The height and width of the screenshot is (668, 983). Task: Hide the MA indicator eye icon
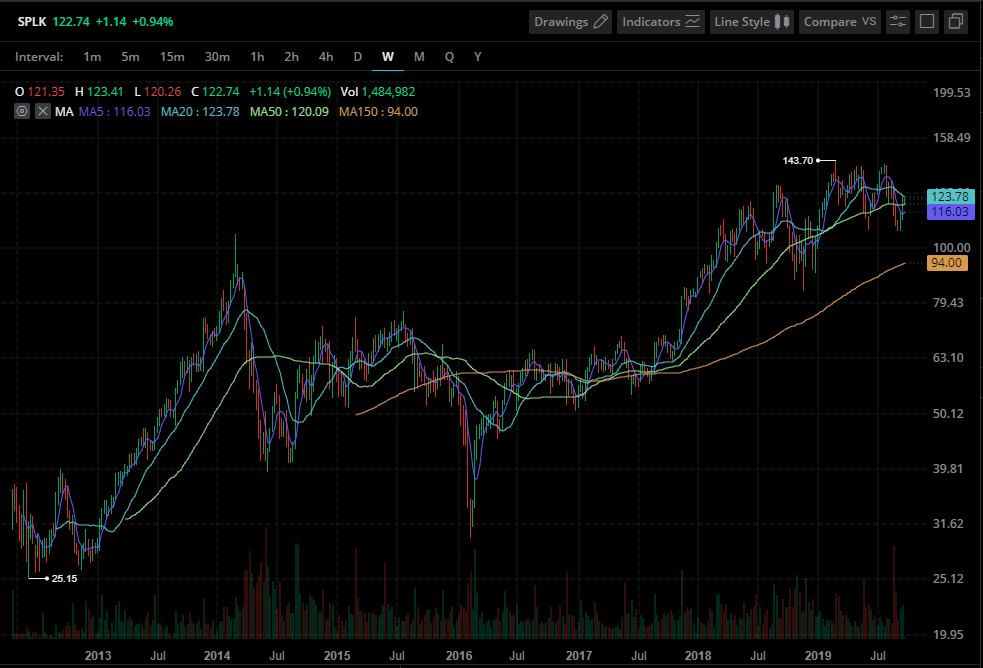pos(22,112)
